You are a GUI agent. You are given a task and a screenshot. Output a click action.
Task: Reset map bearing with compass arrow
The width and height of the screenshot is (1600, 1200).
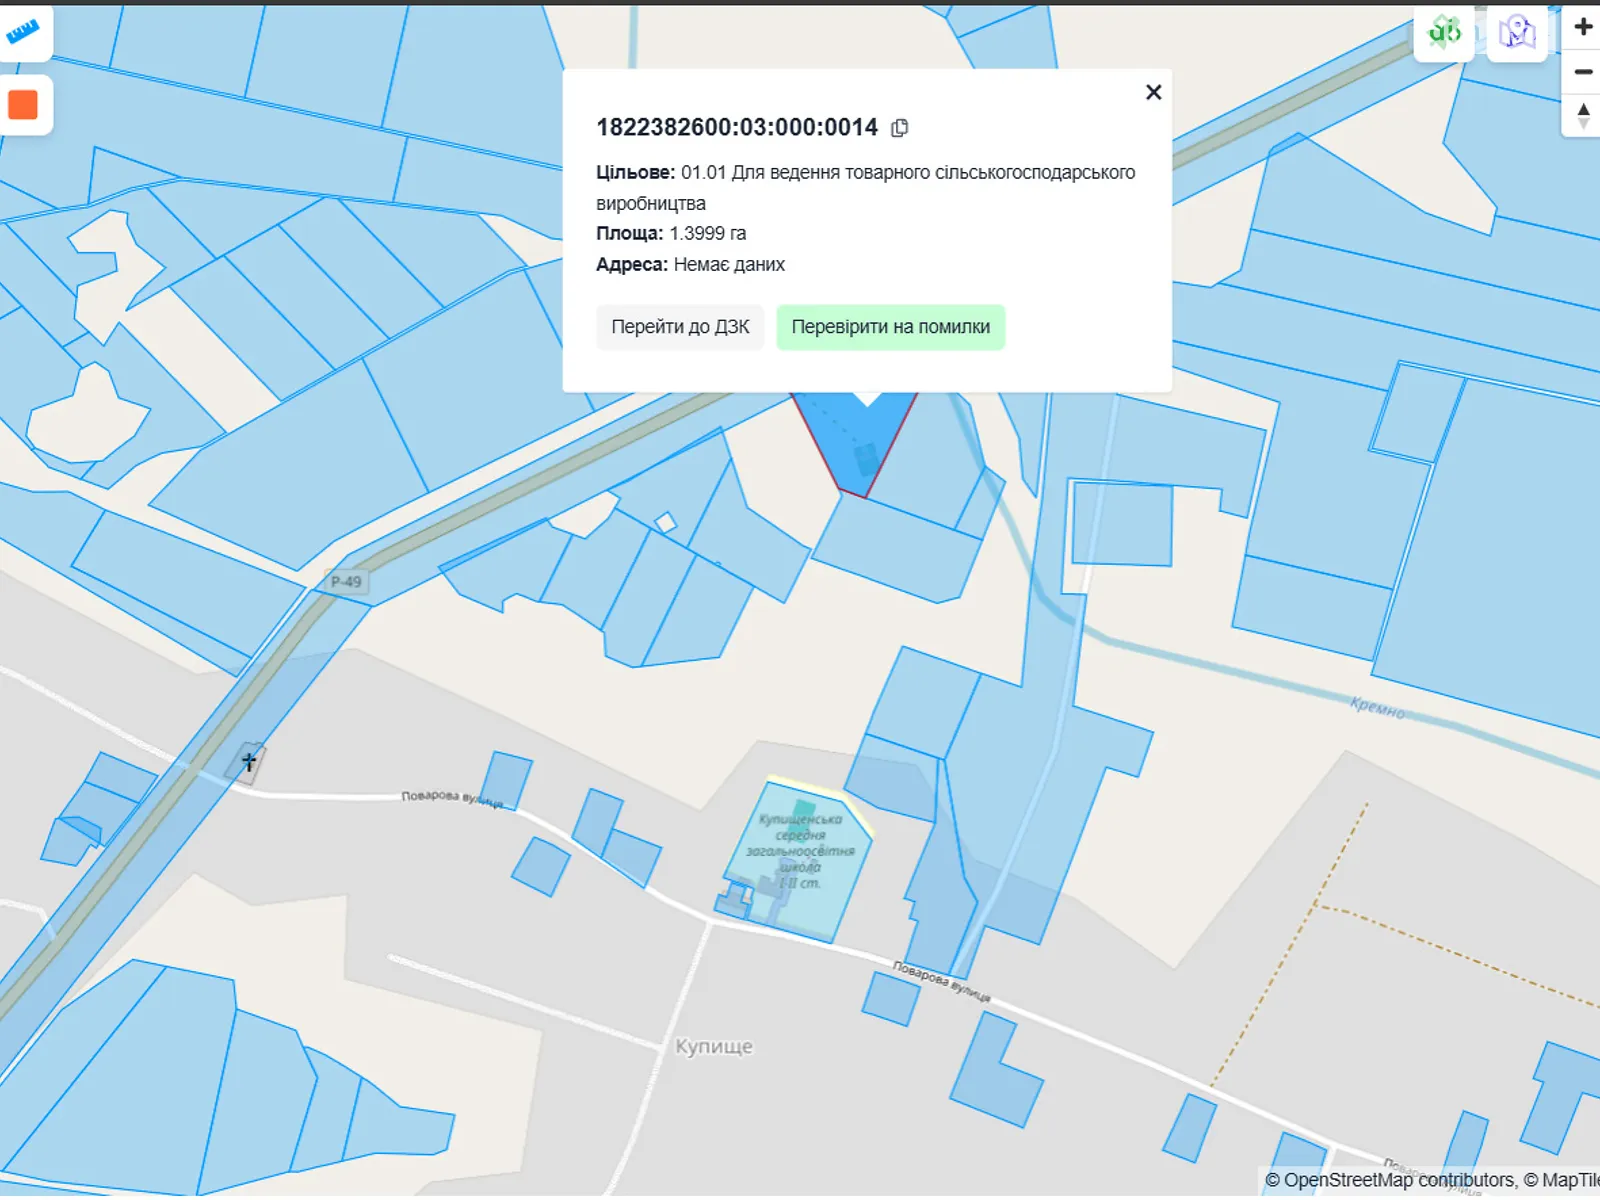(1583, 114)
